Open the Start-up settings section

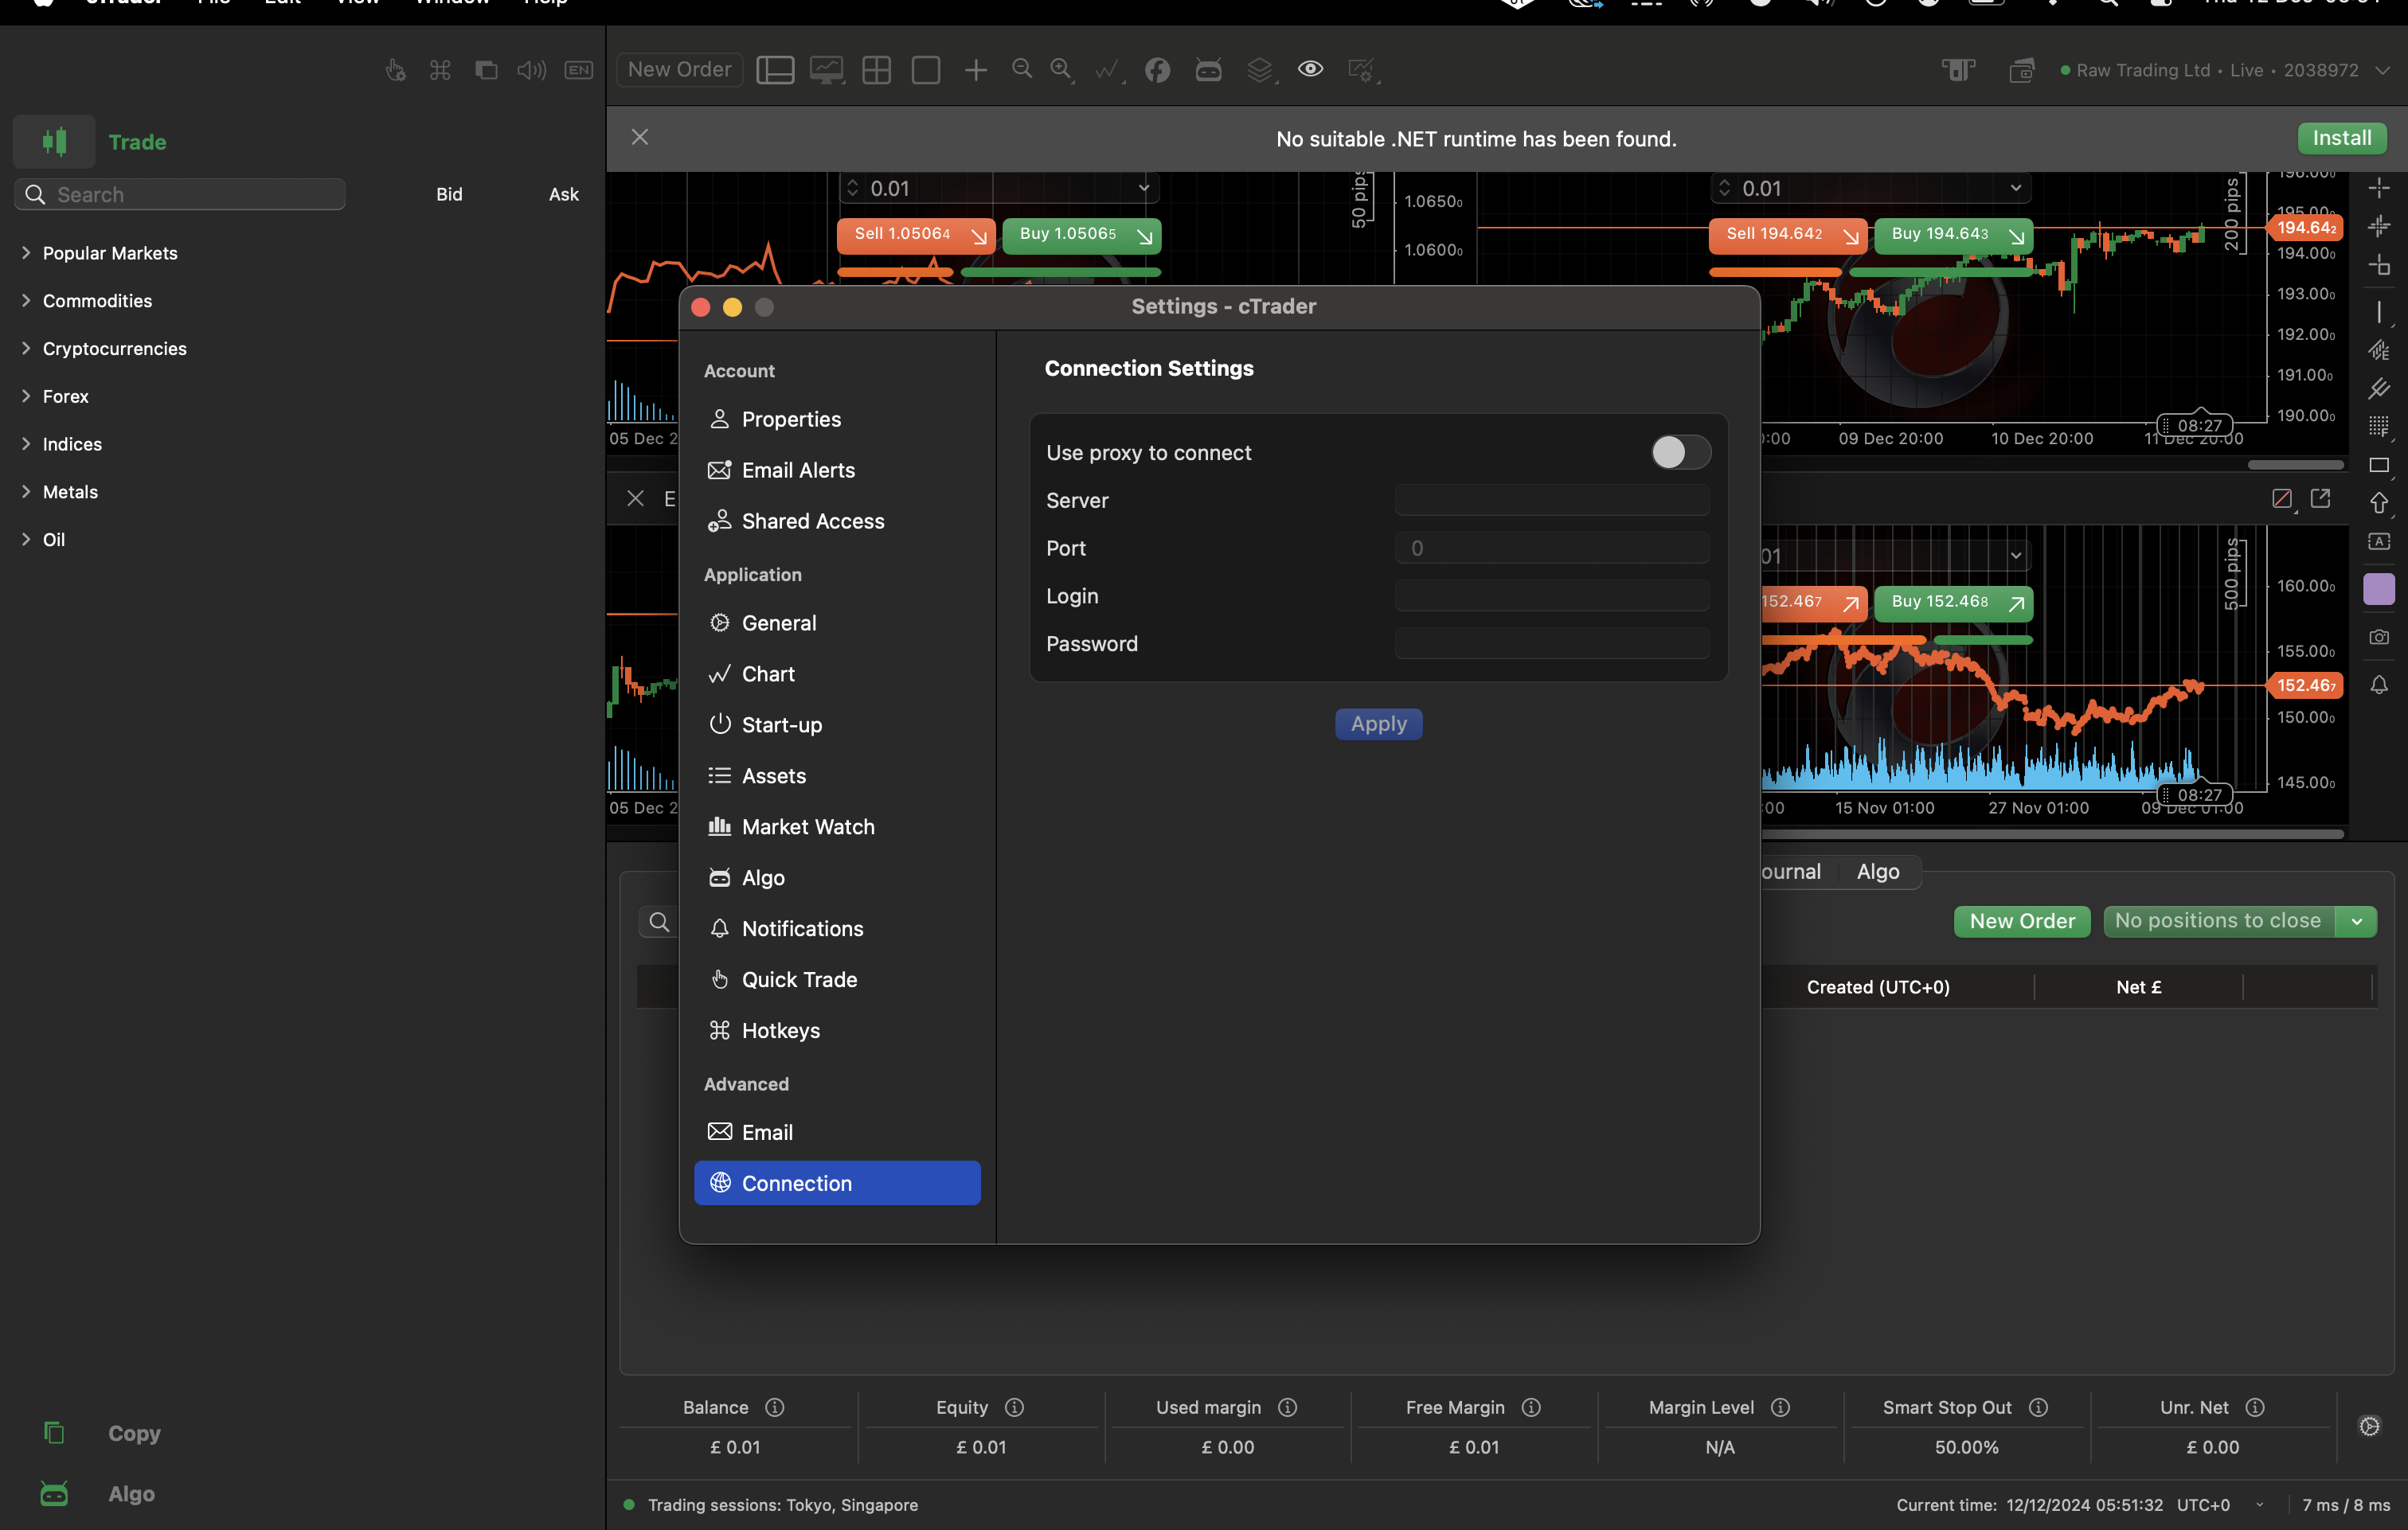837,725
